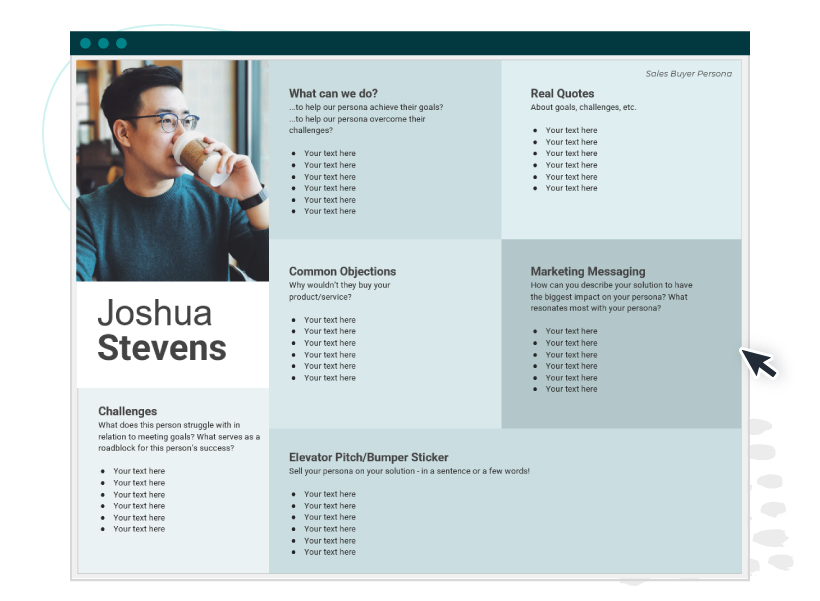Screen dimensions: 820x601
Task: Click first 'Your text here' under Marketing Messaging
Action: click(571, 331)
